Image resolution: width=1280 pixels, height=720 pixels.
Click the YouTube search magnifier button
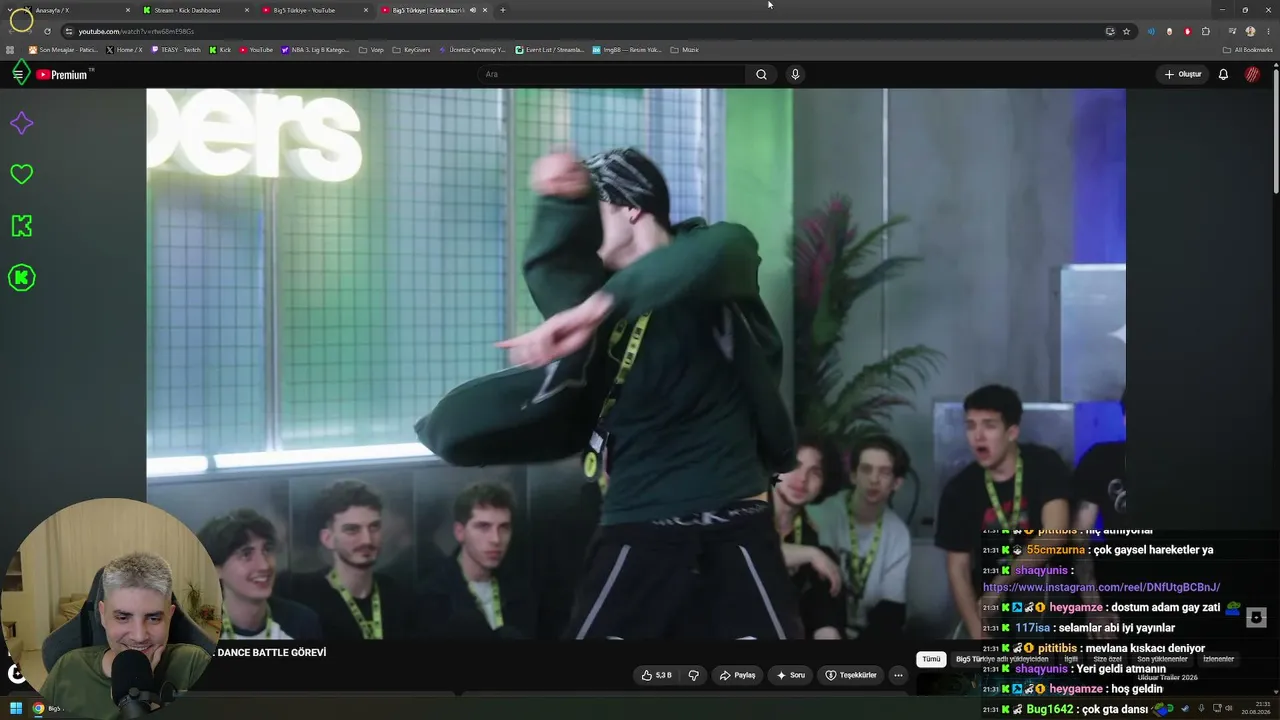(761, 74)
